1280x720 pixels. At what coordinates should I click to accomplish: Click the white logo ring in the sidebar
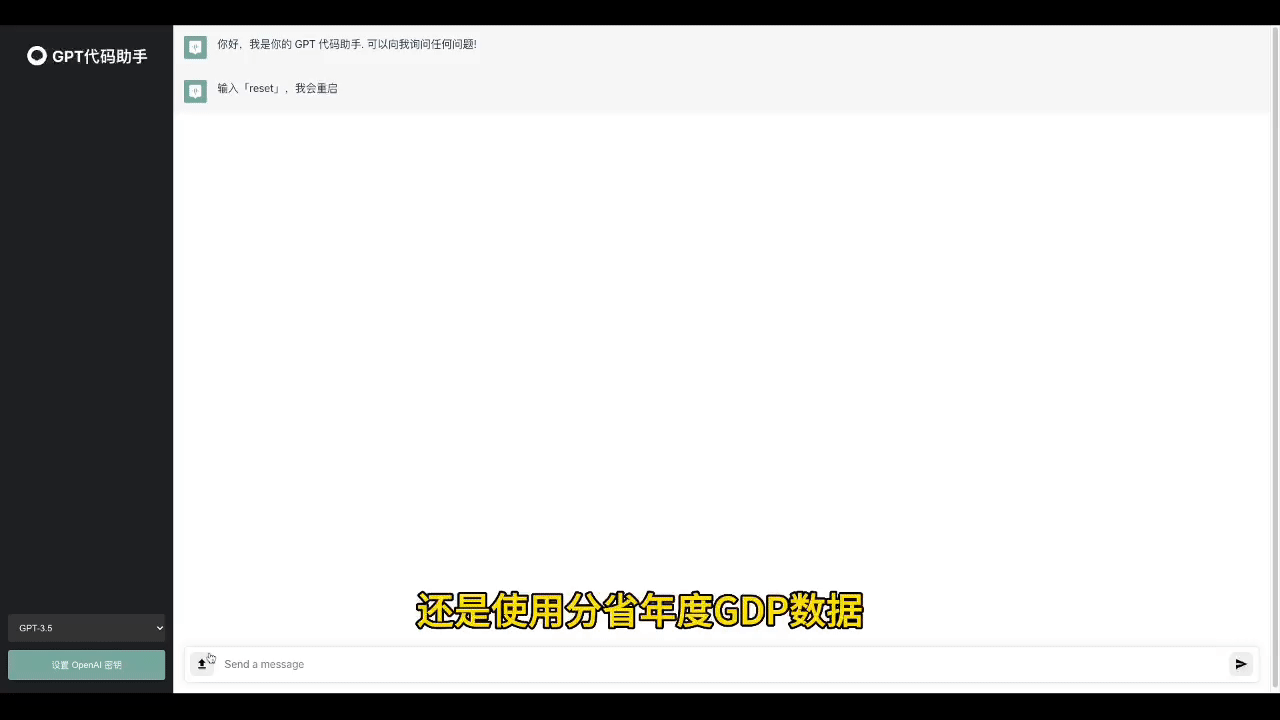pyautogui.click(x=37, y=56)
